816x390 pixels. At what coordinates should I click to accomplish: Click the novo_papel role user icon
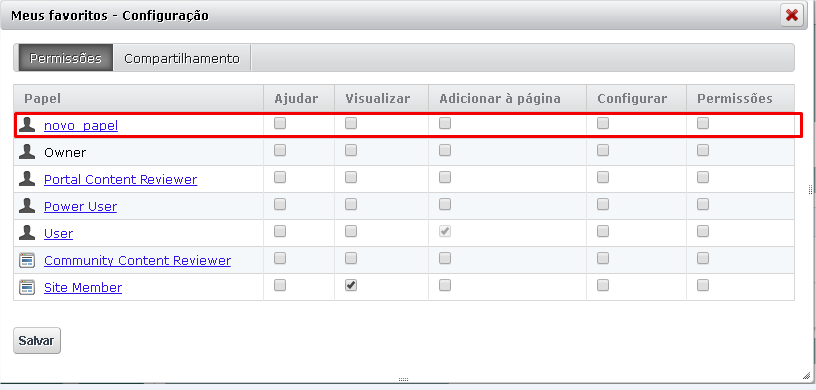point(27,125)
